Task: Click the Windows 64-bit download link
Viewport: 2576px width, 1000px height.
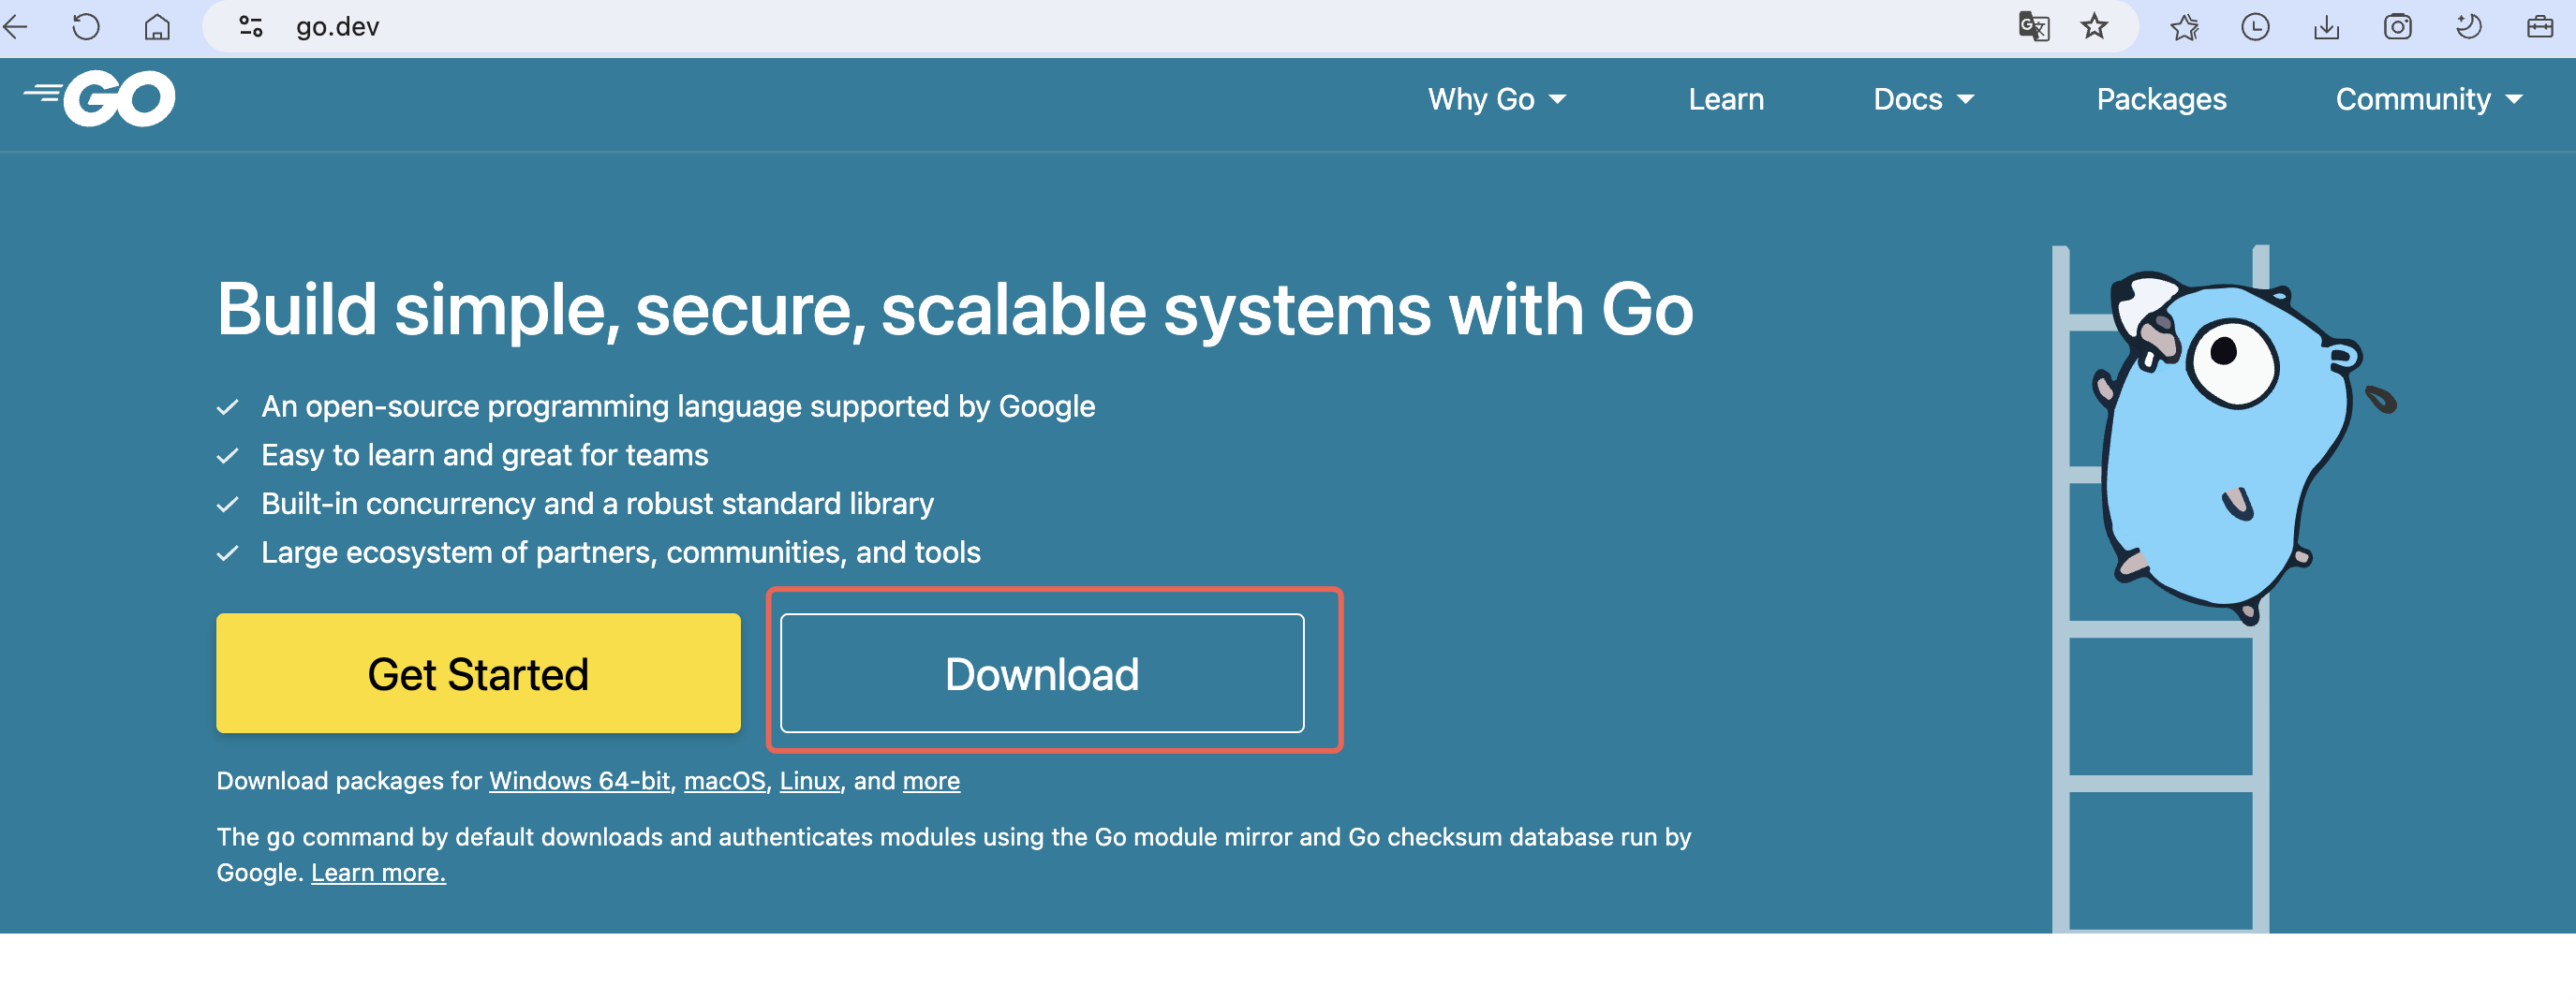Action: click(x=580, y=781)
